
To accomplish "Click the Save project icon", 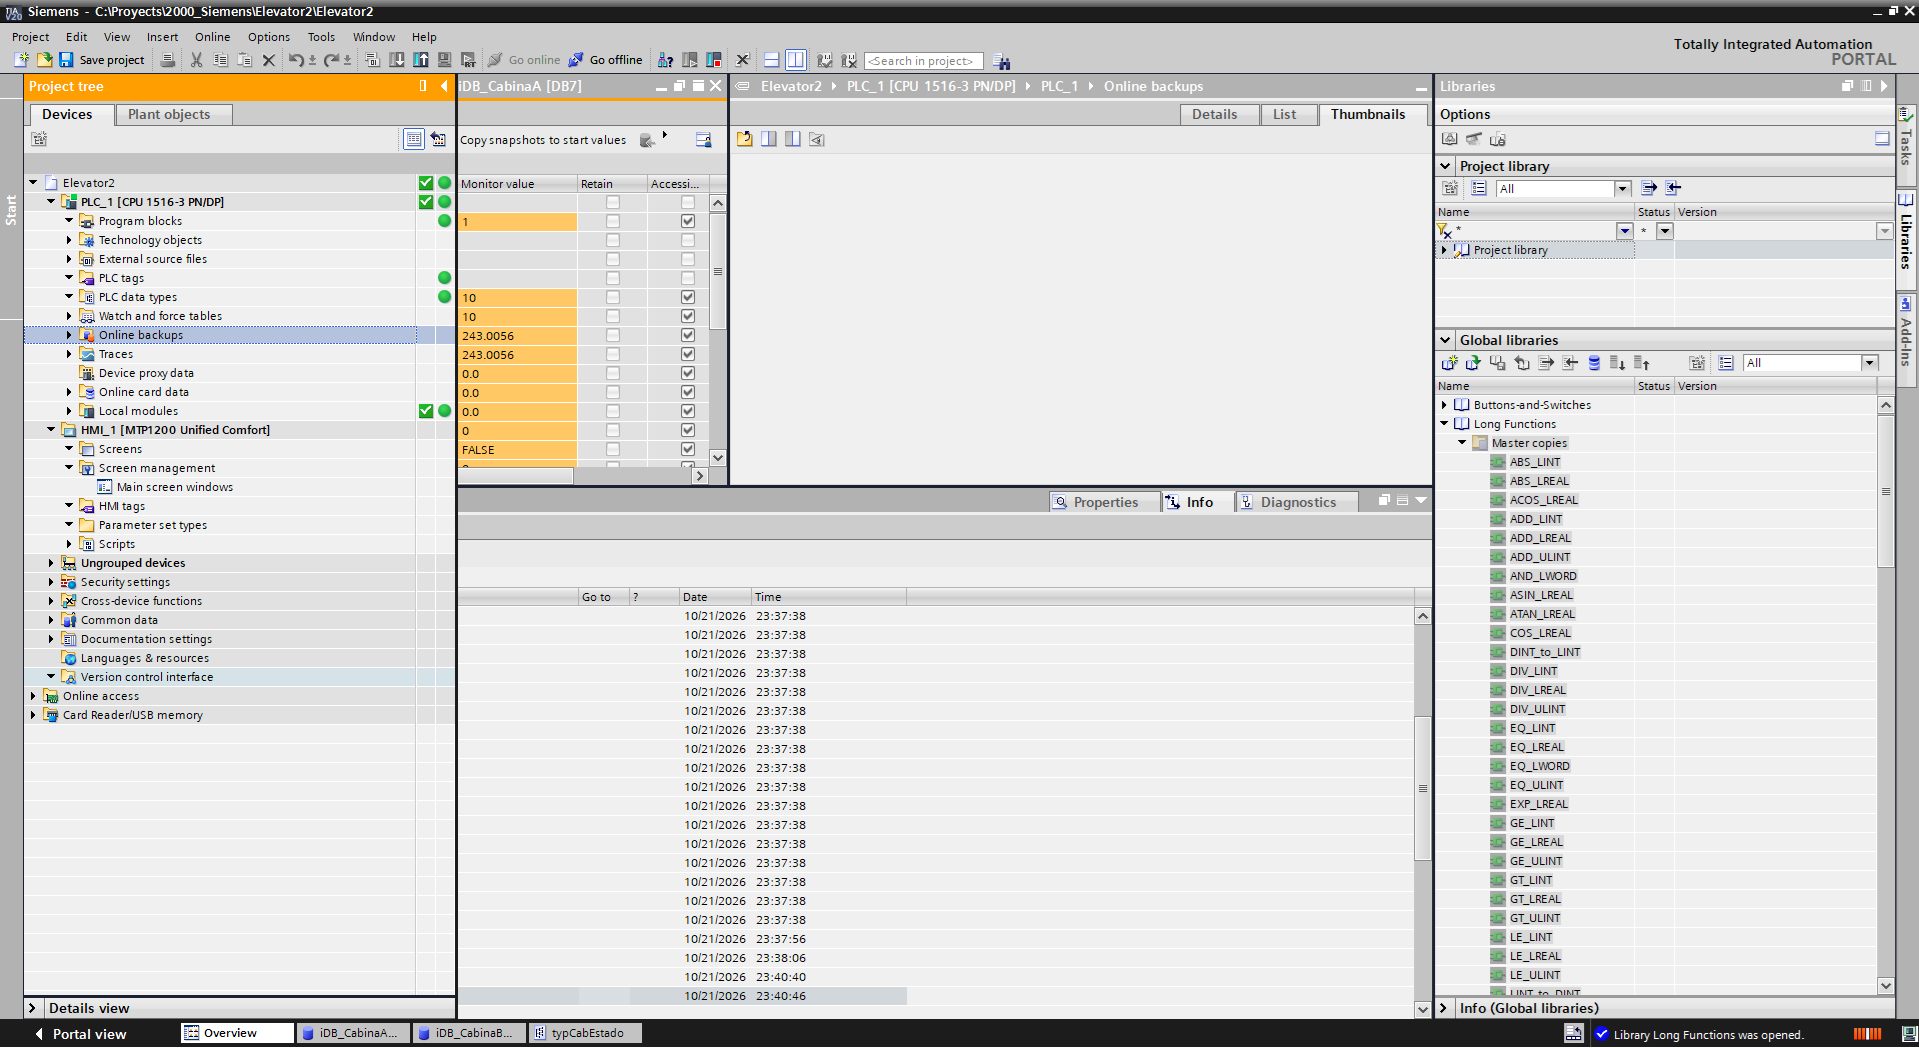I will tap(66, 60).
